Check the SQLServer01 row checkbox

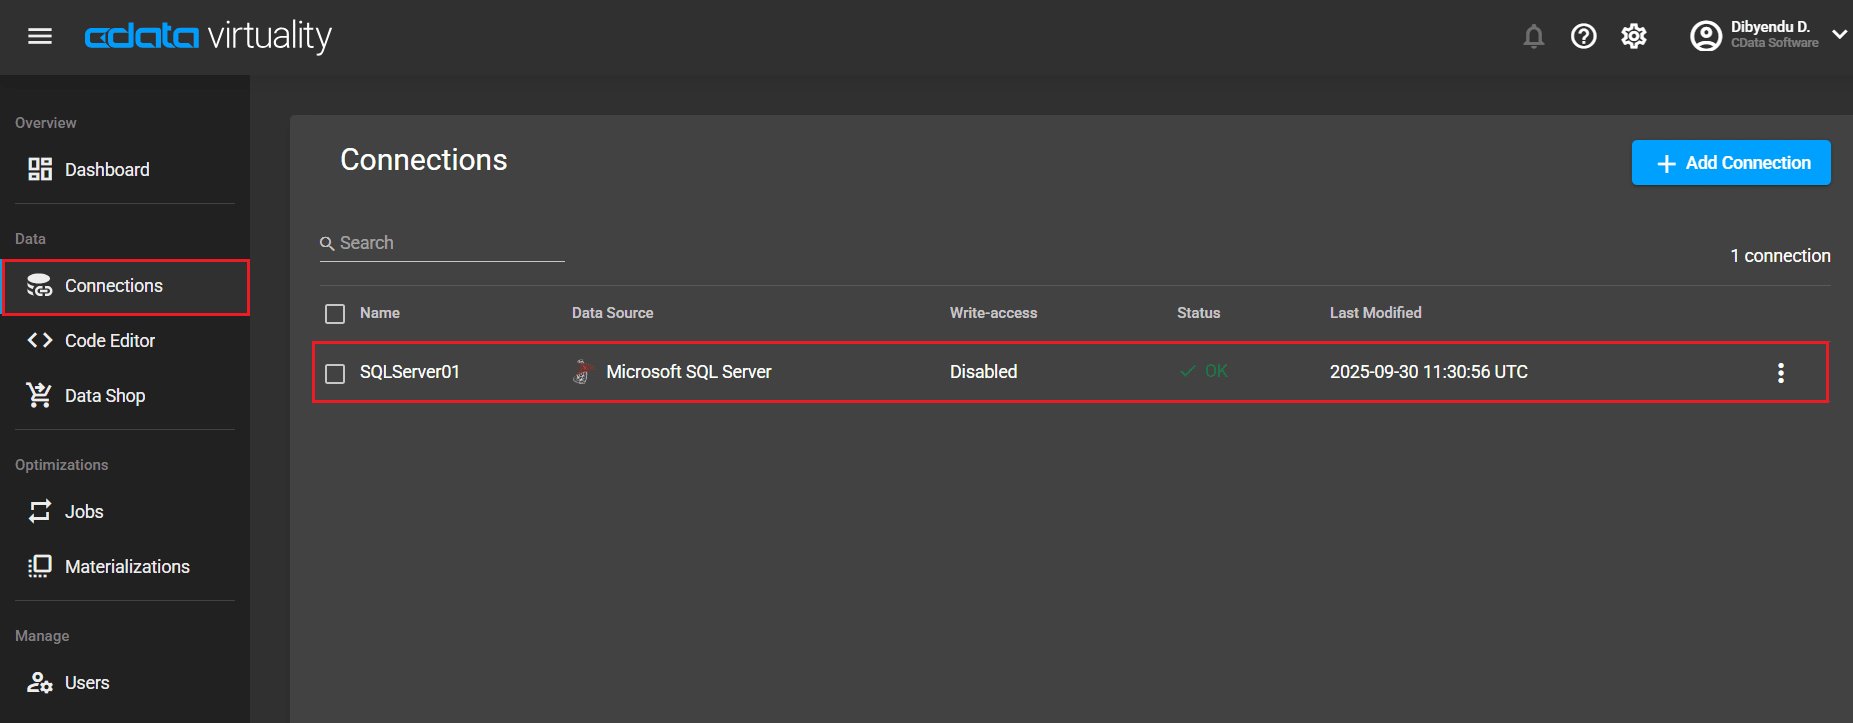click(335, 373)
